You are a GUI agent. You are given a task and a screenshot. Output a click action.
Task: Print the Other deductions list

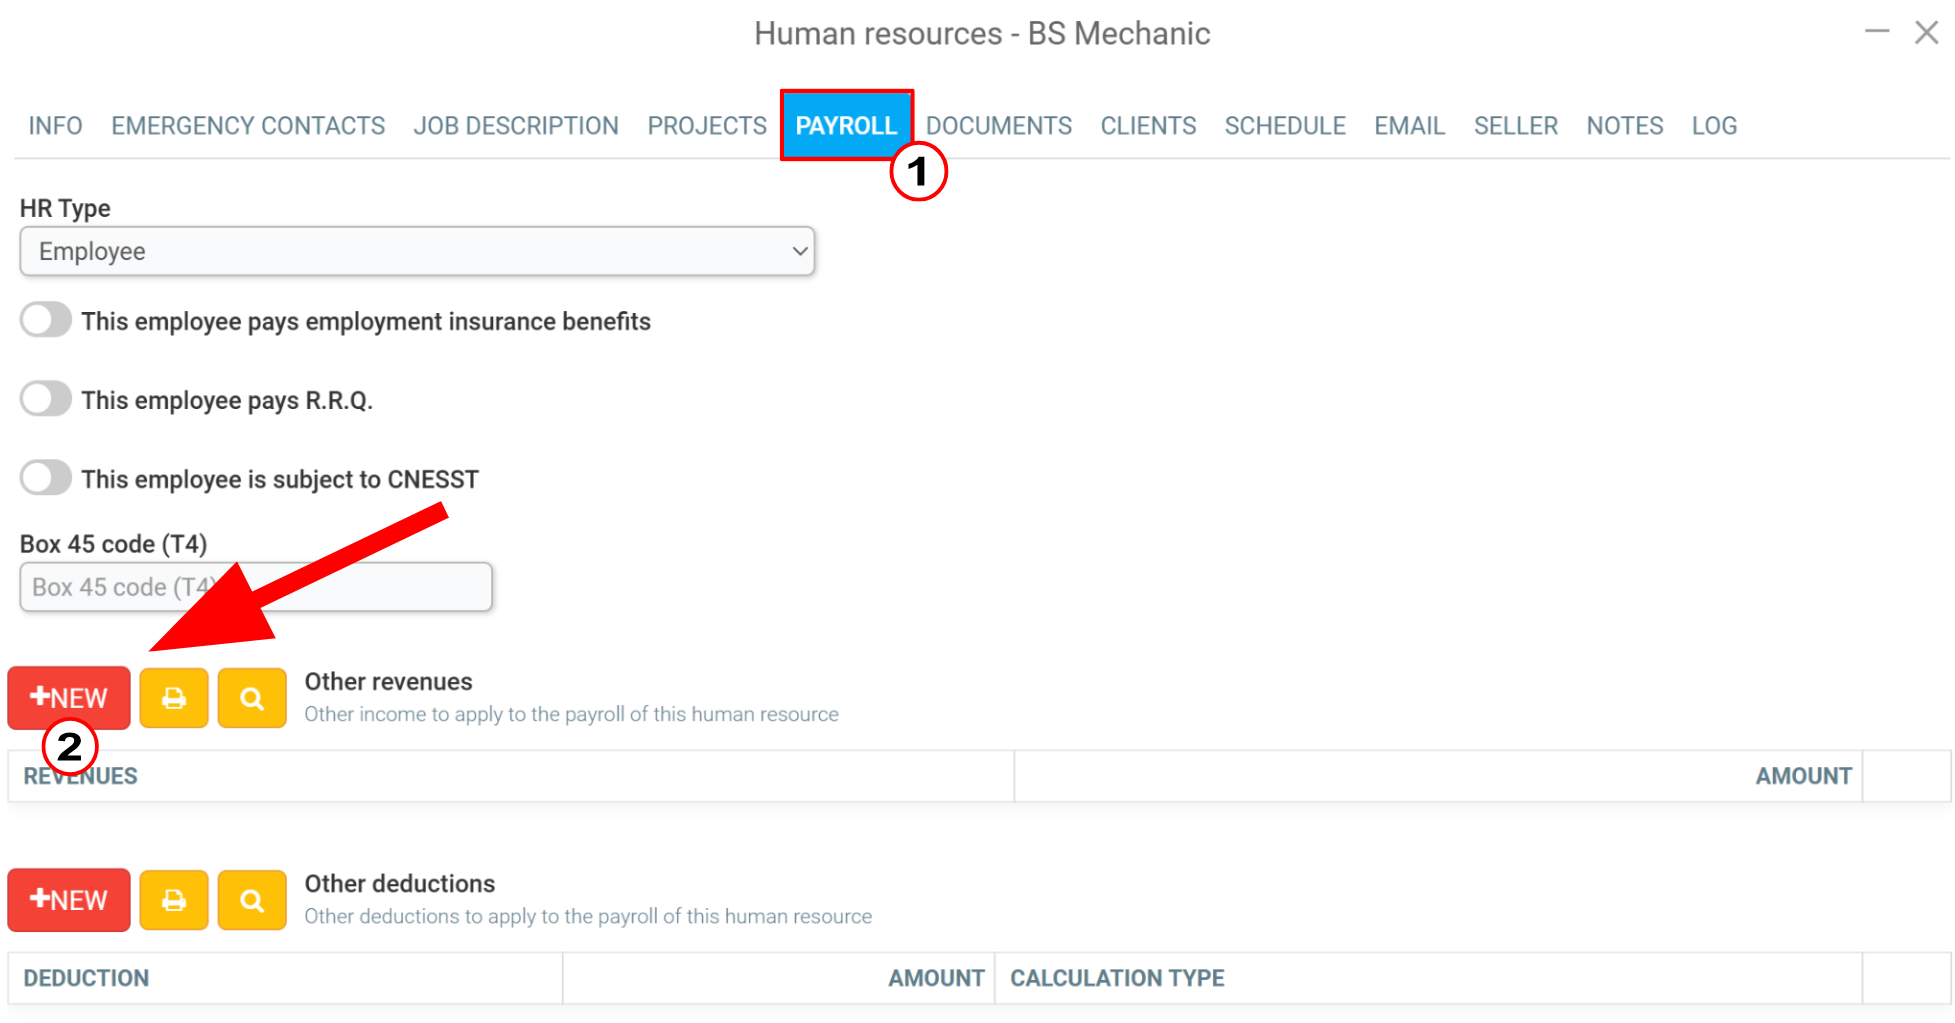pyautogui.click(x=174, y=900)
